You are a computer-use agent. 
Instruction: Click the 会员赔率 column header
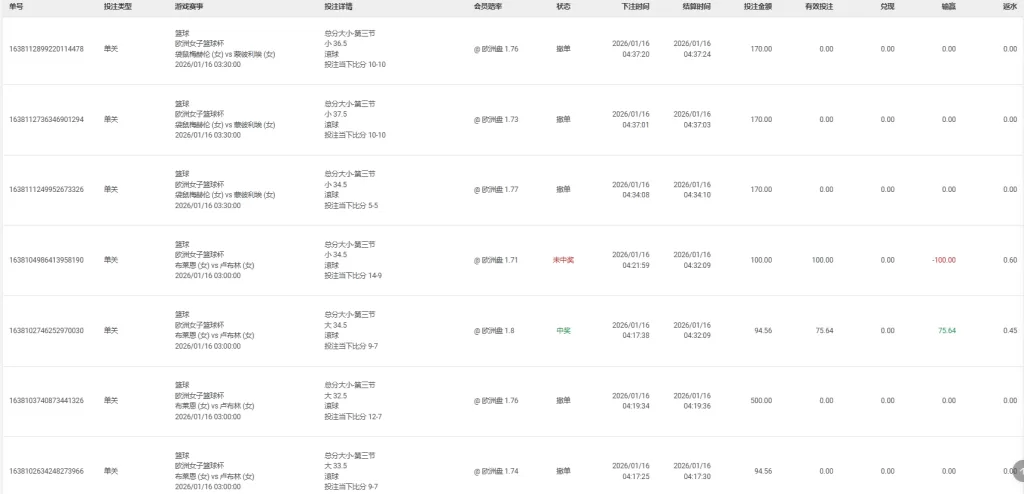[x=488, y=6]
